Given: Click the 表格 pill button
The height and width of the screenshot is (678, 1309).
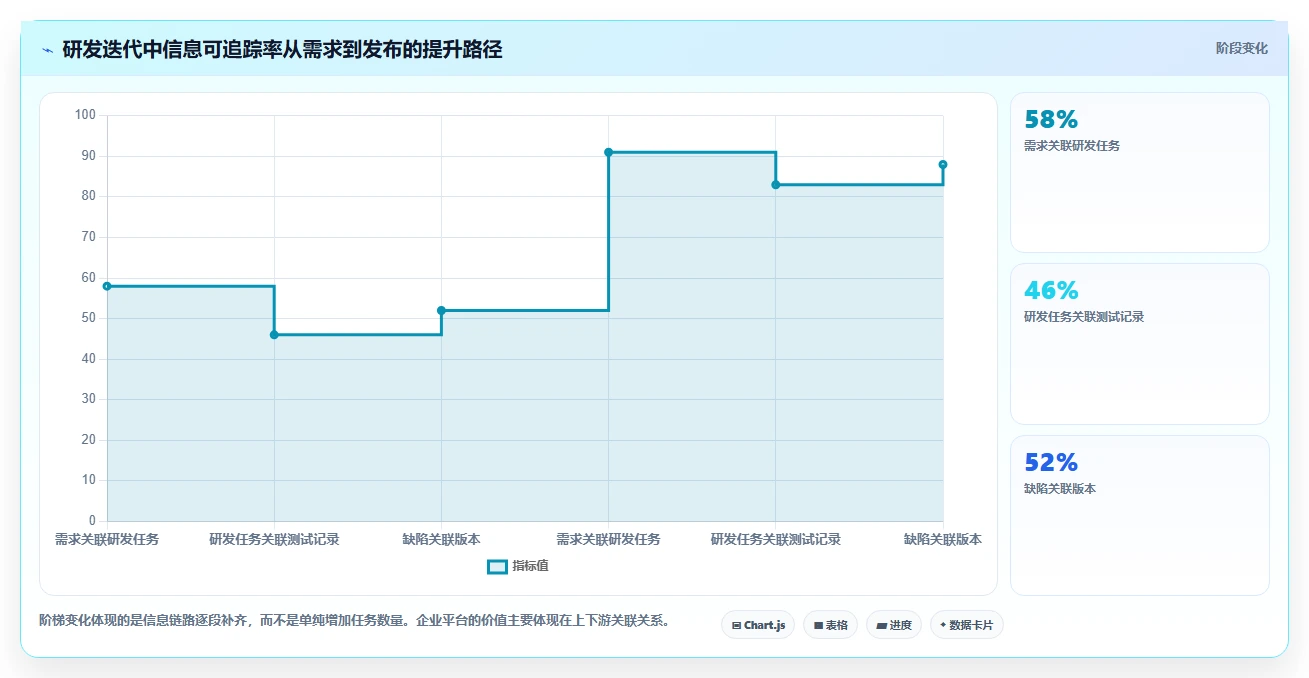Looking at the screenshot, I should pyautogui.click(x=830, y=625).
